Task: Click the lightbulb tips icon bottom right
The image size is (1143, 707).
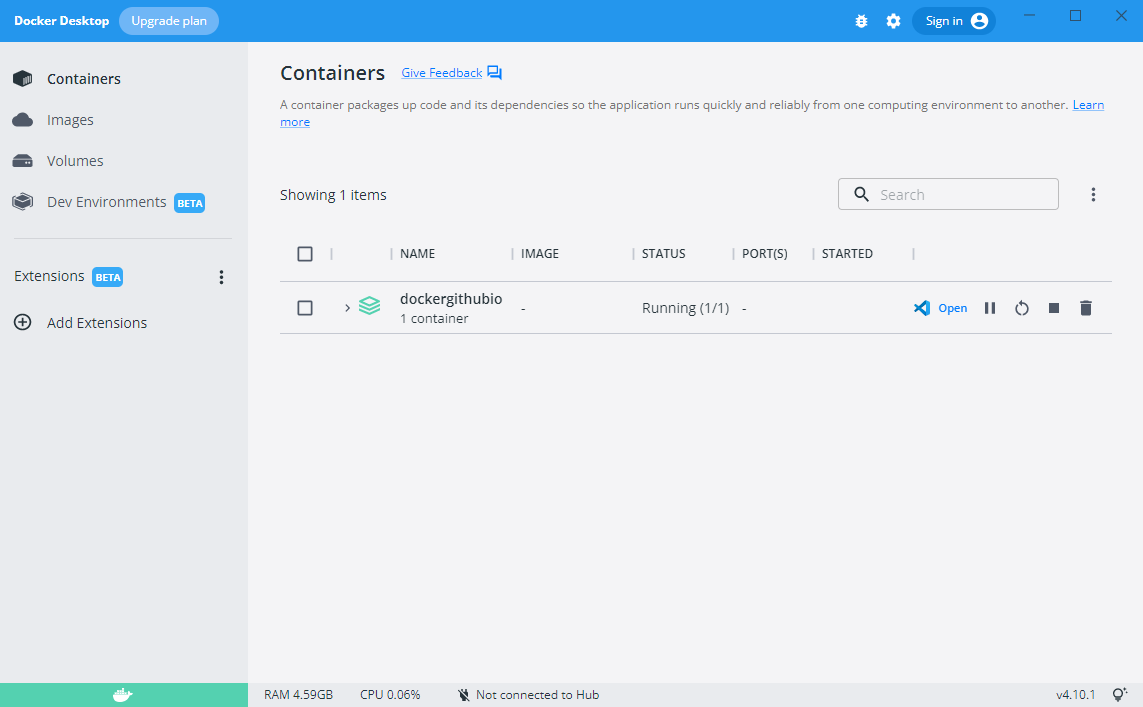Action: (x=1120, y=695)
